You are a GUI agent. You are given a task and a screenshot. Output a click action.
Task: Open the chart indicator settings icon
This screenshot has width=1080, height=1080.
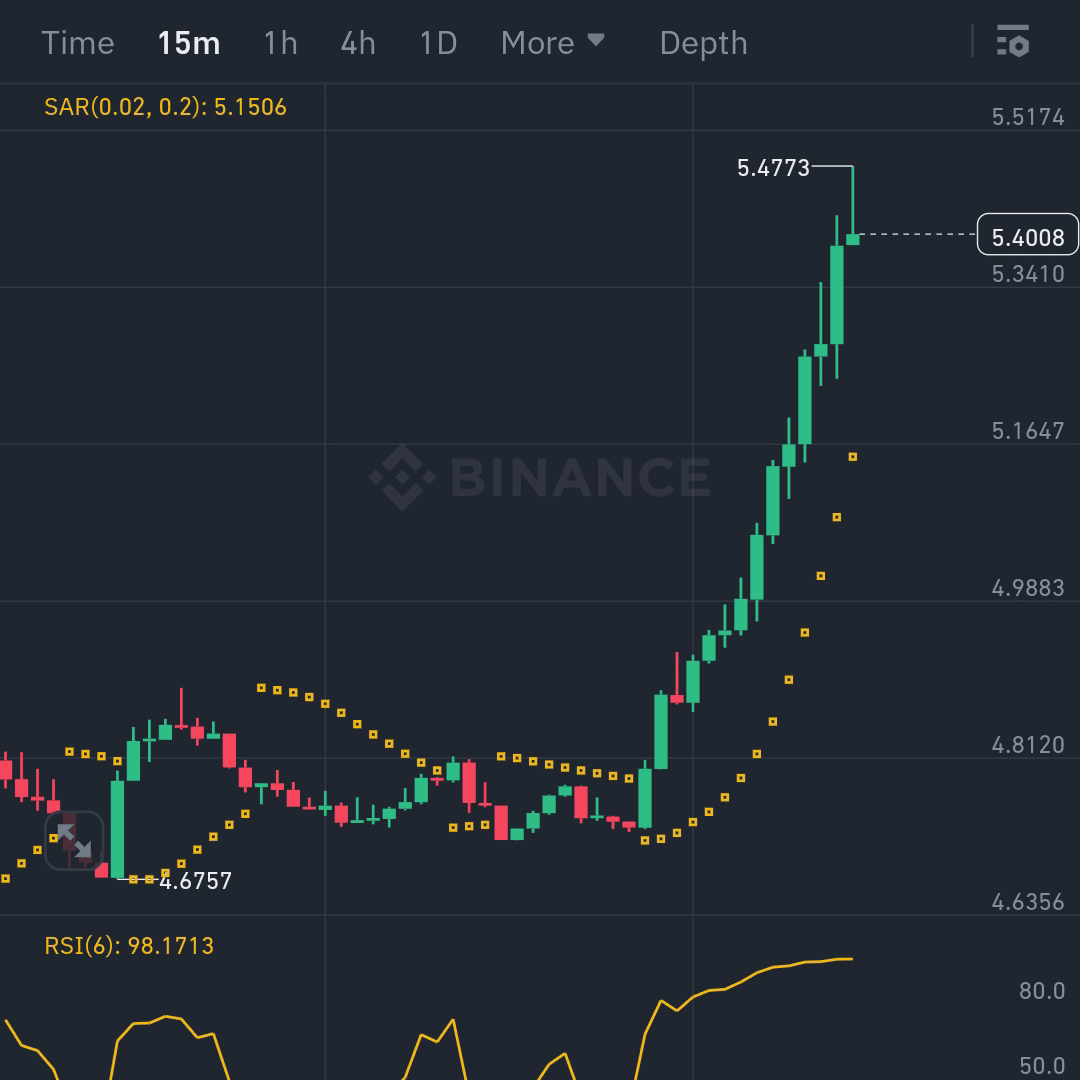(x=1012, y=41)
